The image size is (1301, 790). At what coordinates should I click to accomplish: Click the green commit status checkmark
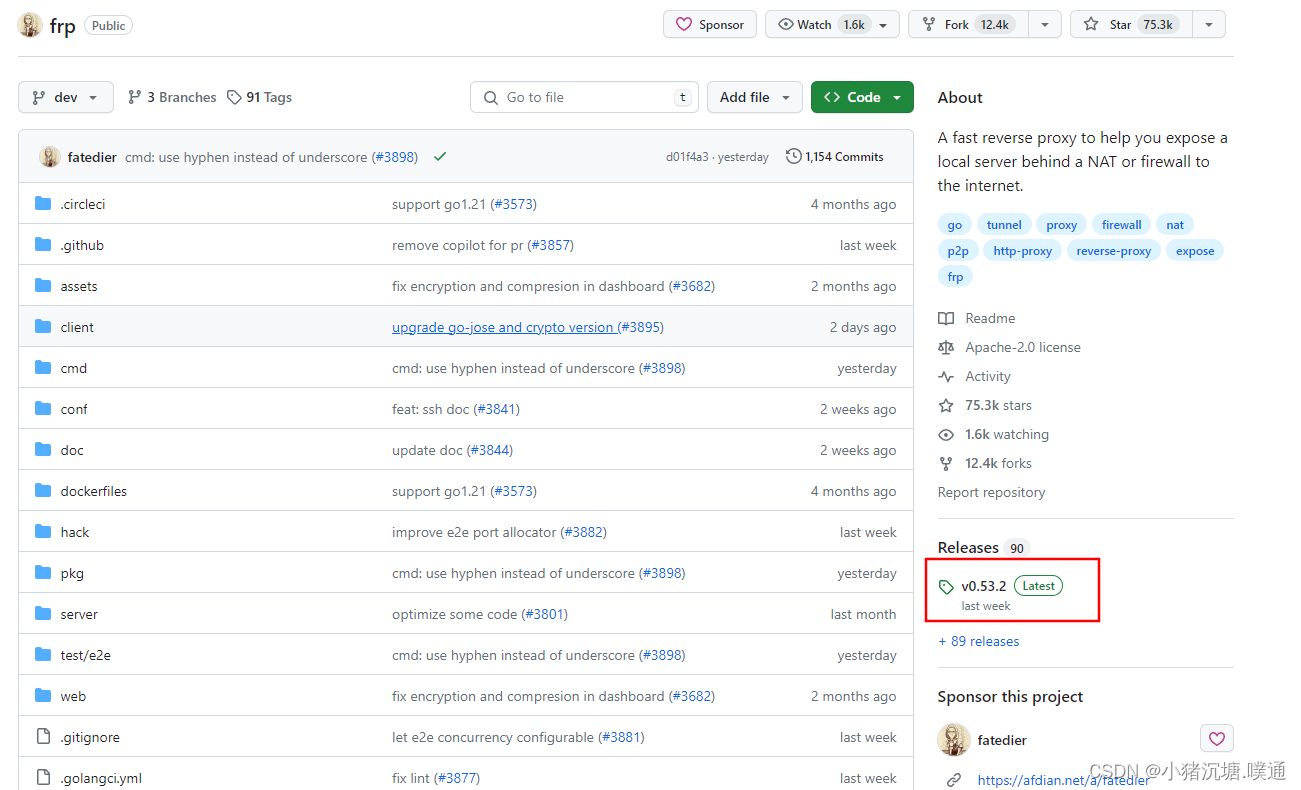[440, 157]
